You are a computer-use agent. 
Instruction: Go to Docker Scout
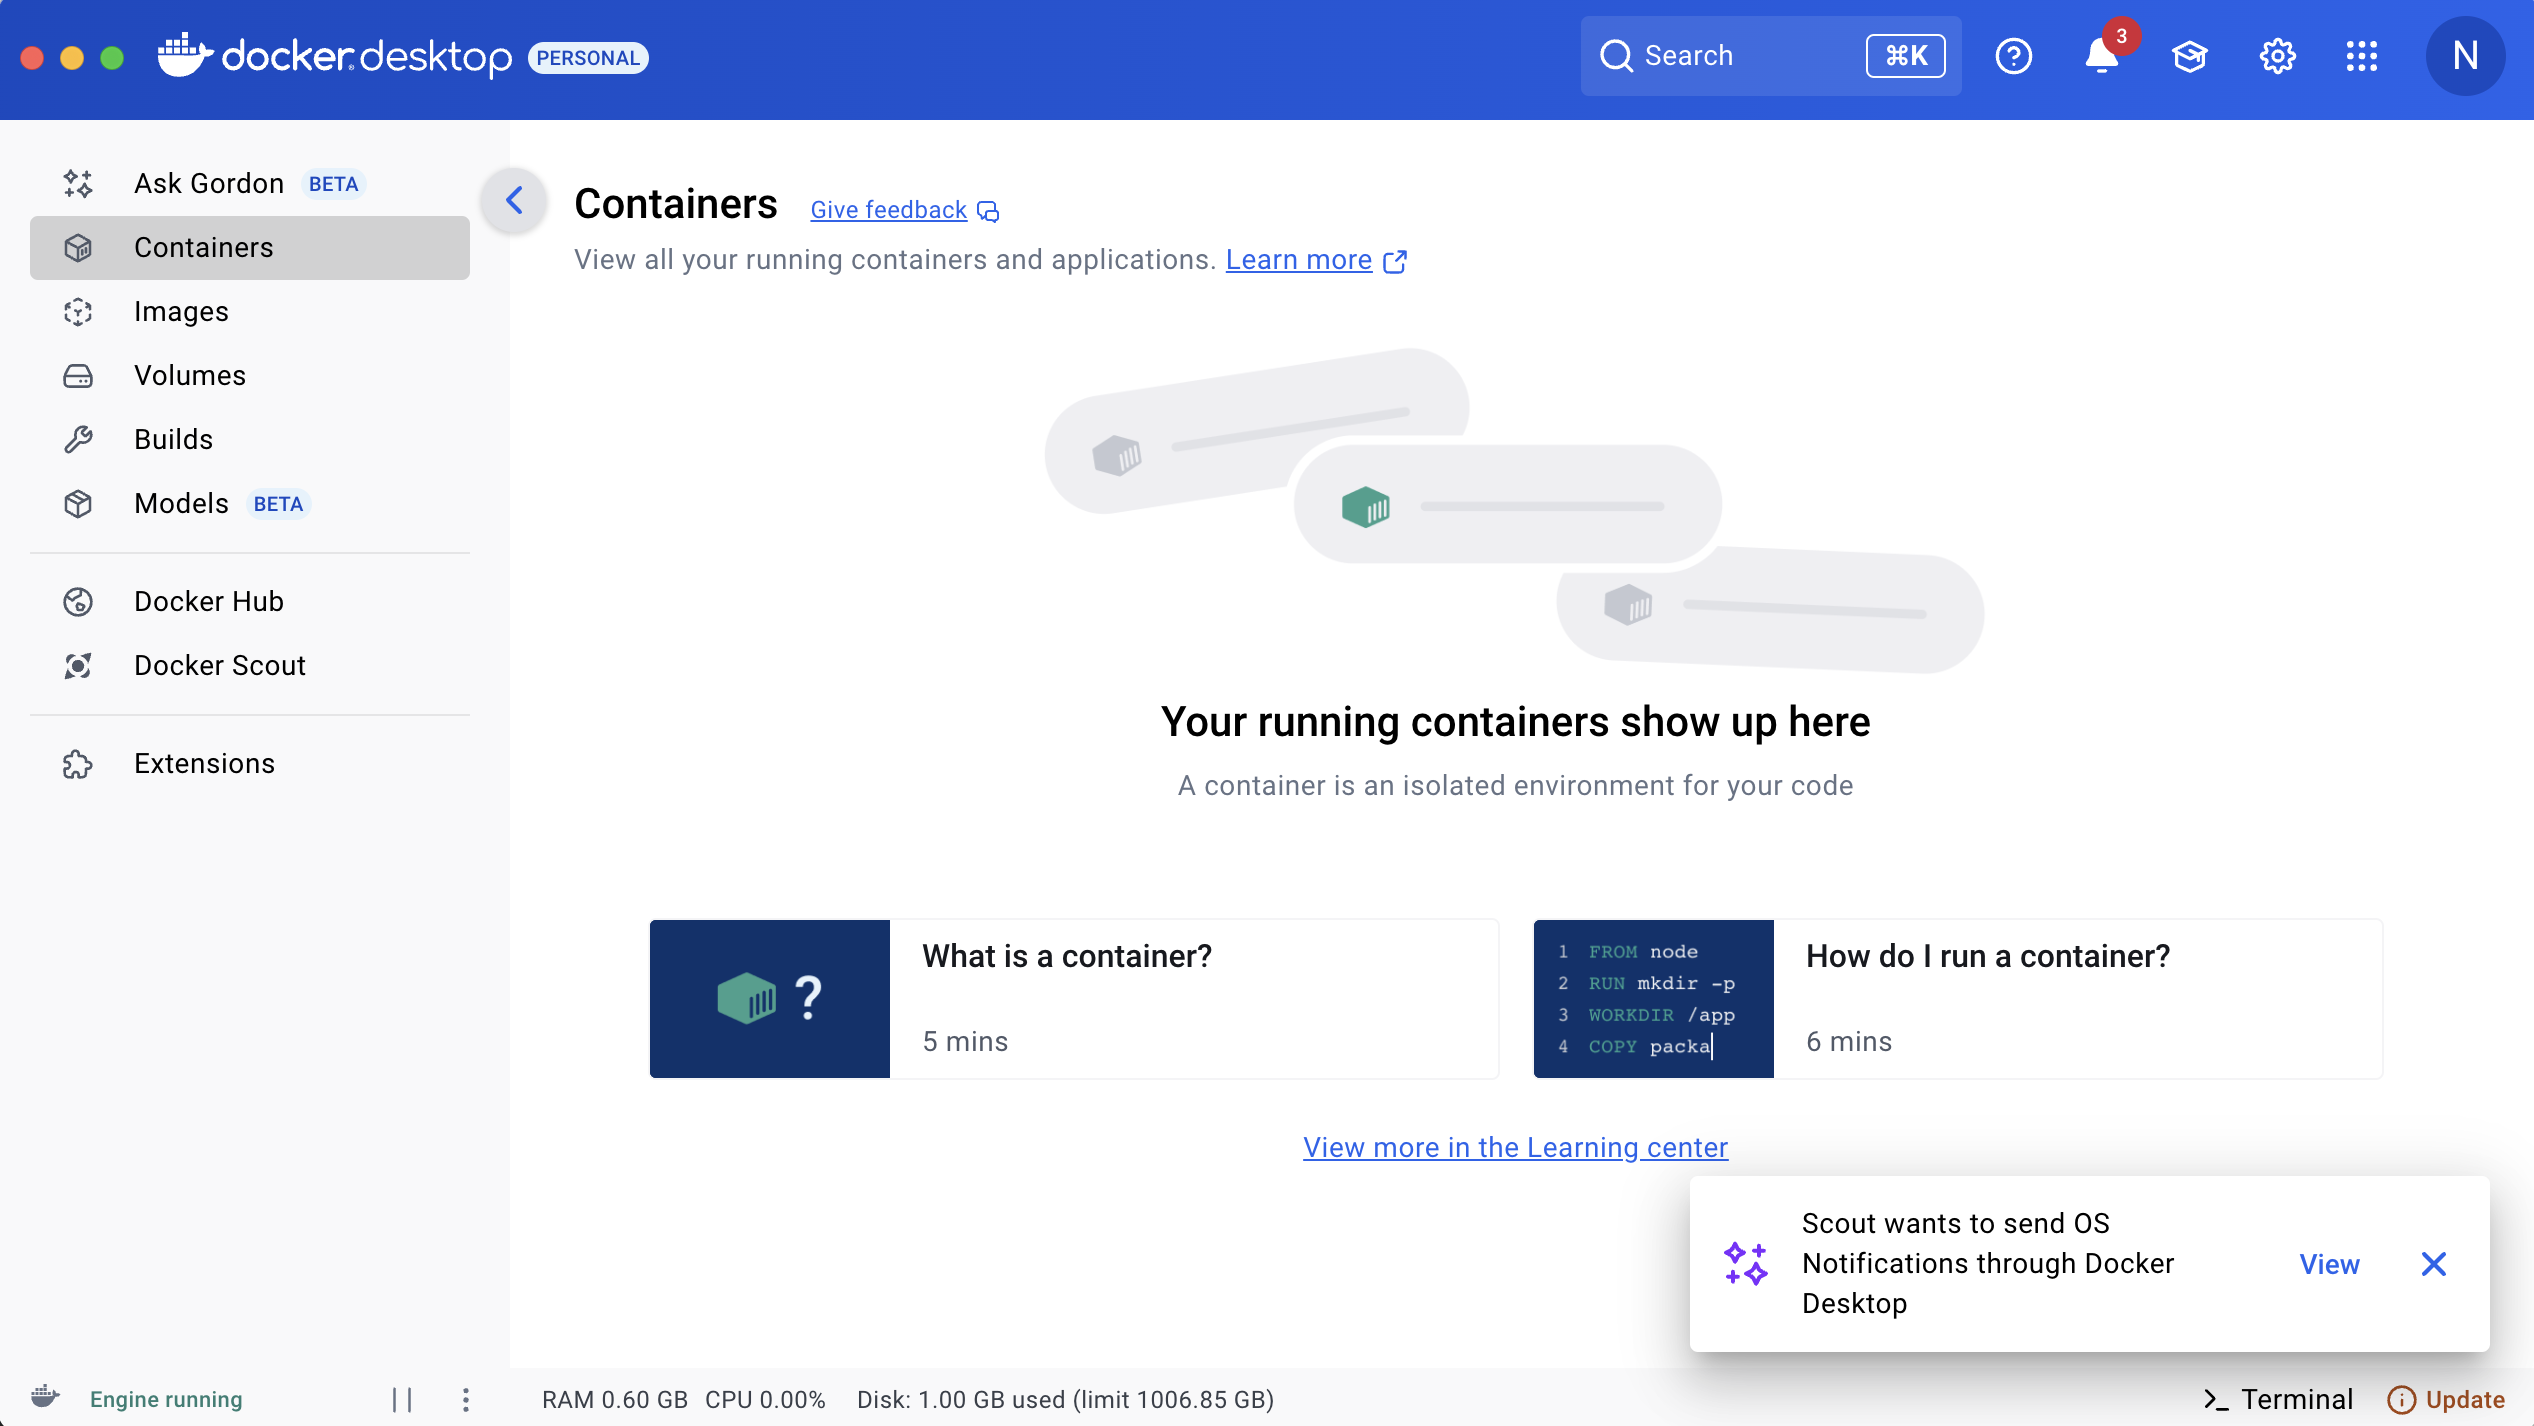(x=250, y=665)
